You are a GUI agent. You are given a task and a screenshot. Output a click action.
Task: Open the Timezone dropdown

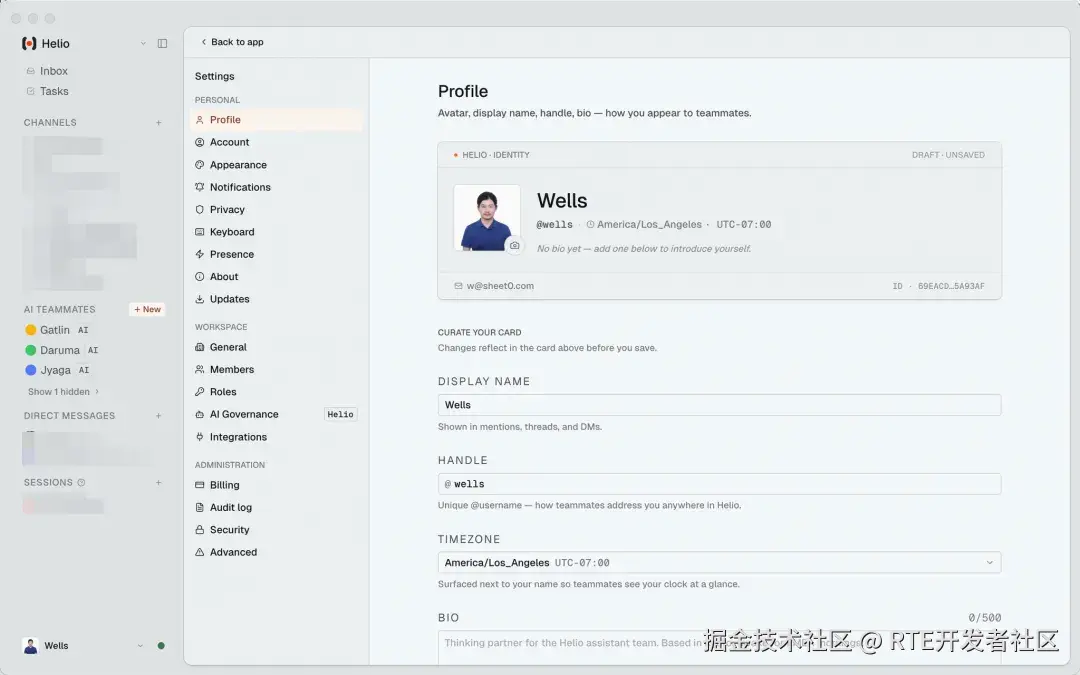coord(719,563)
